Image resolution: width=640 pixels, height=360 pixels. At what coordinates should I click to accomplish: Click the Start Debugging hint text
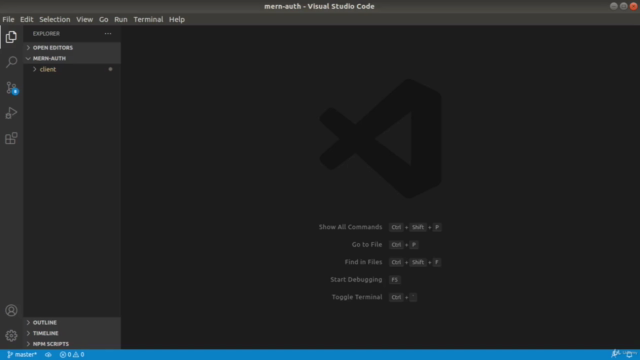pyautogui.click(x=356, y=280)
